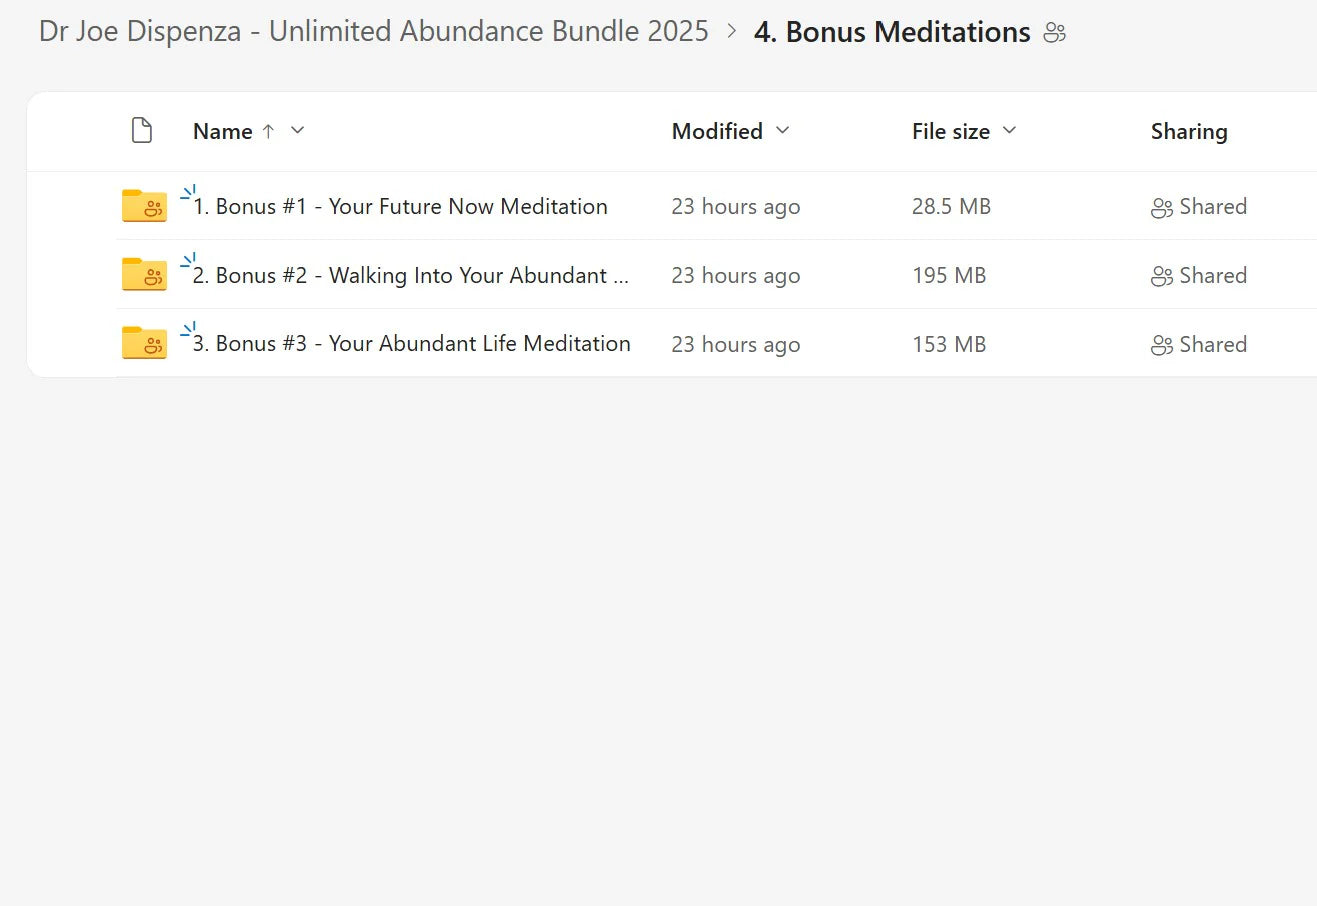Click the sharing members icon beside Bonus Meditations title
Image resolution: width=1317 pixels, height=906 pixels.
[1054, 32]
